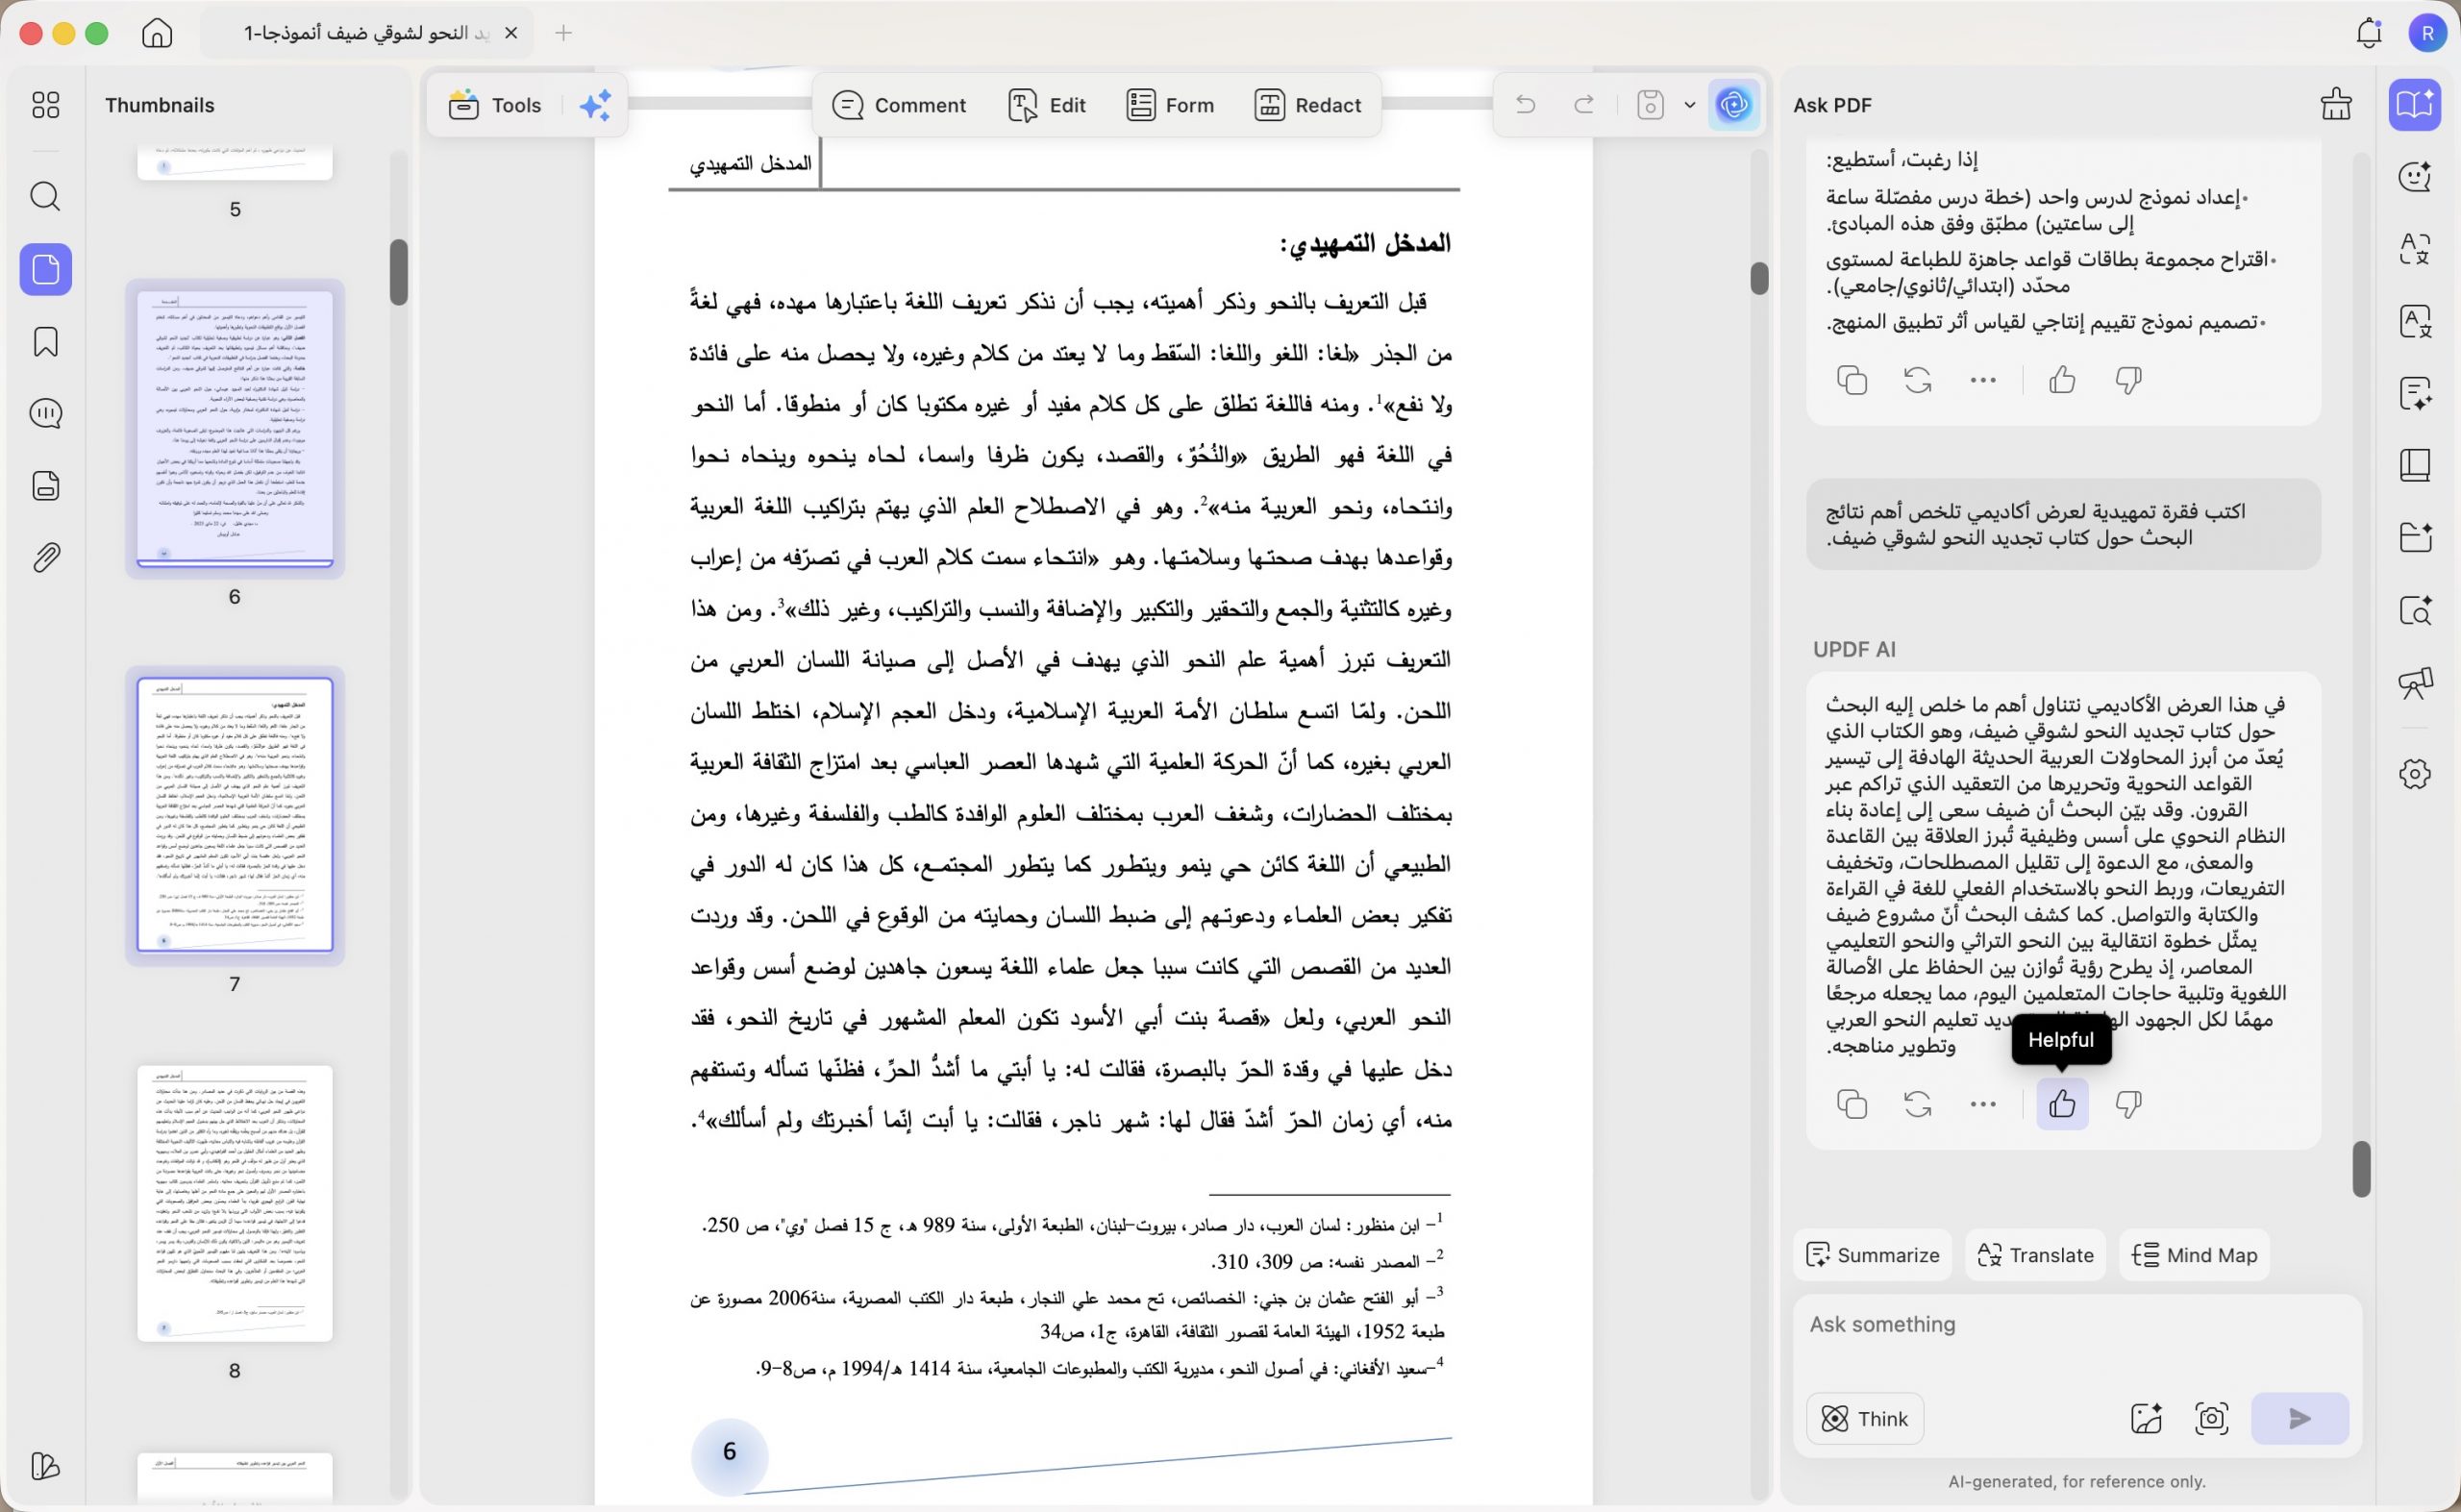Viewport: 2461px width, 1512px height.
Task: Open user account avatar R
Action: click(x=2427, y=33)
